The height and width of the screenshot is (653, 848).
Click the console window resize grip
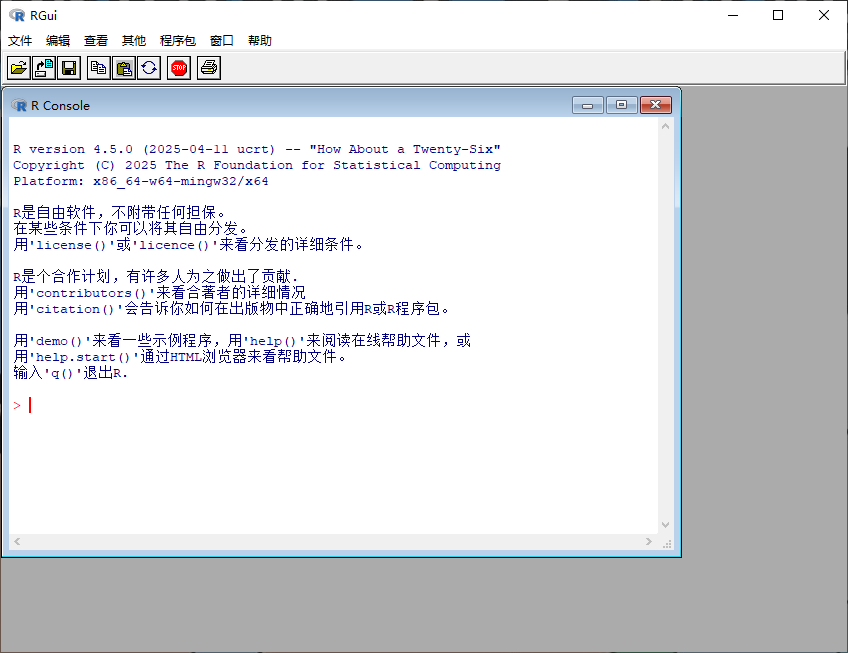pos(667,543)
